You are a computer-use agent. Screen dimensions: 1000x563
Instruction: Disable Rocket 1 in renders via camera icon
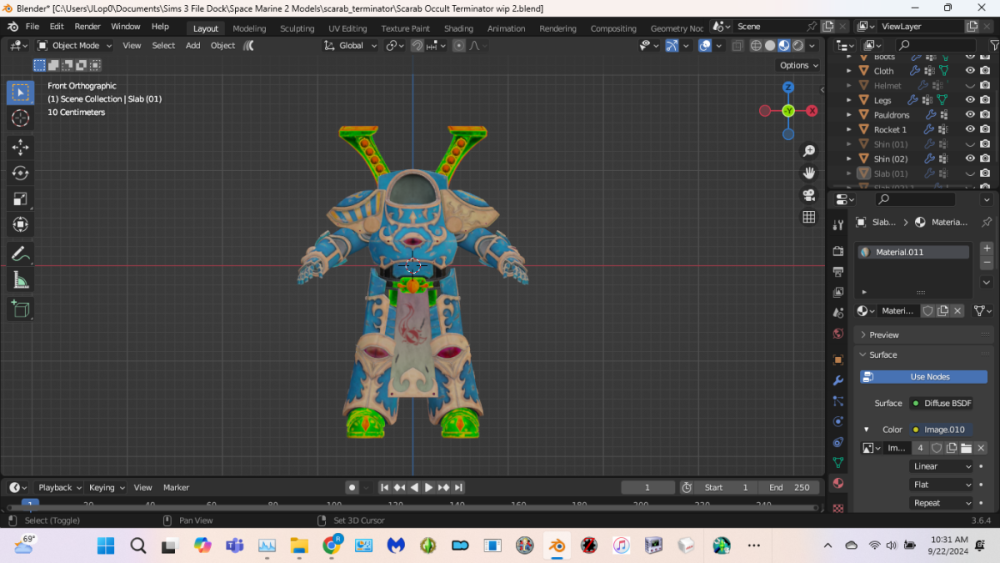(986, 129)
